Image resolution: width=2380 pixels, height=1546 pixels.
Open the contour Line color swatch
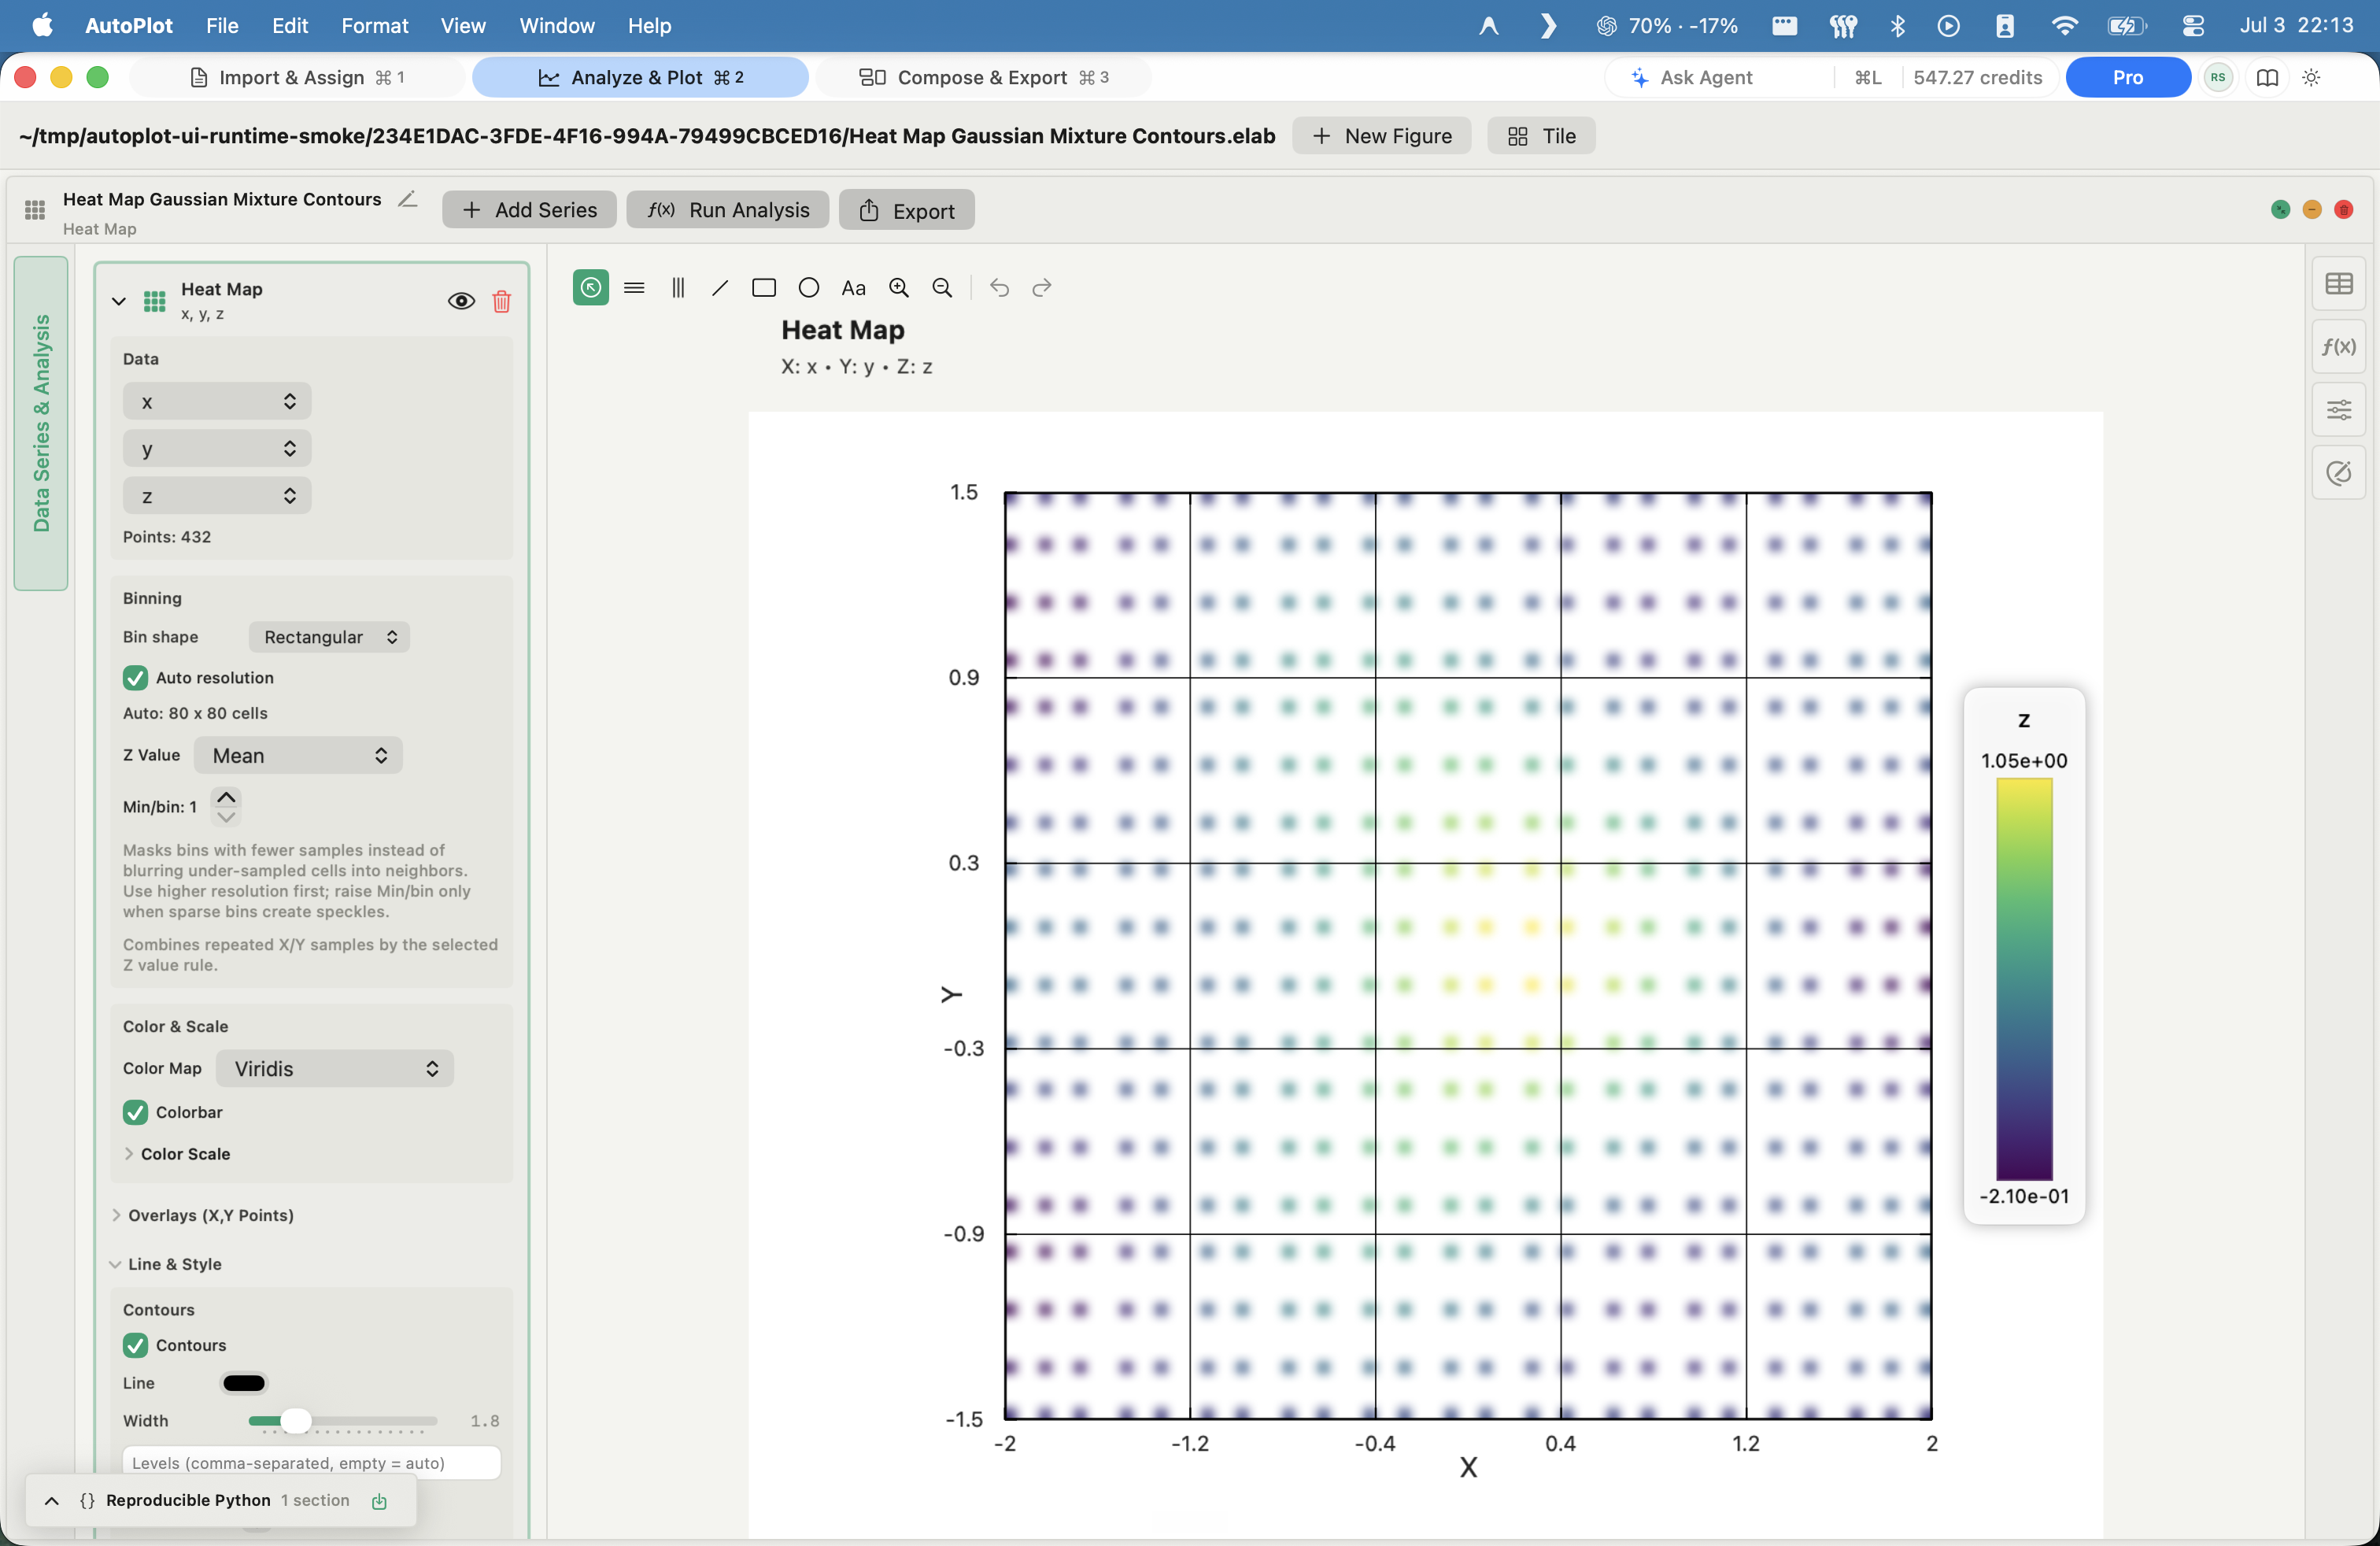(244, 1383)
